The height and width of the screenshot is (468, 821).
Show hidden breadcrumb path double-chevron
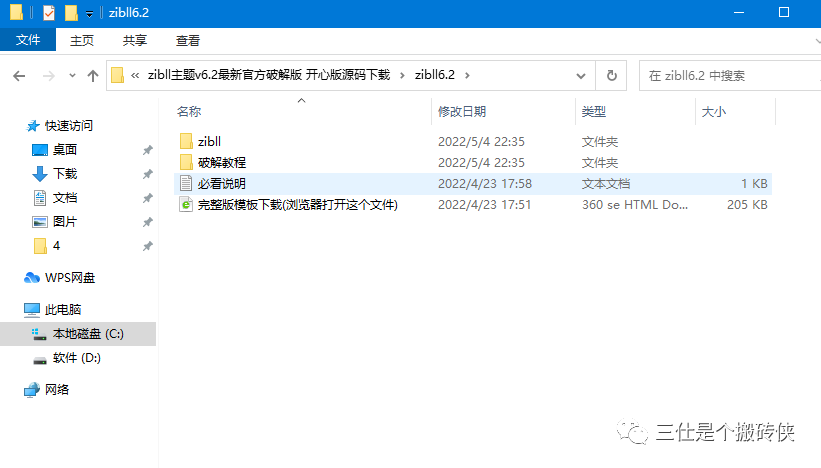click(135, 75)
